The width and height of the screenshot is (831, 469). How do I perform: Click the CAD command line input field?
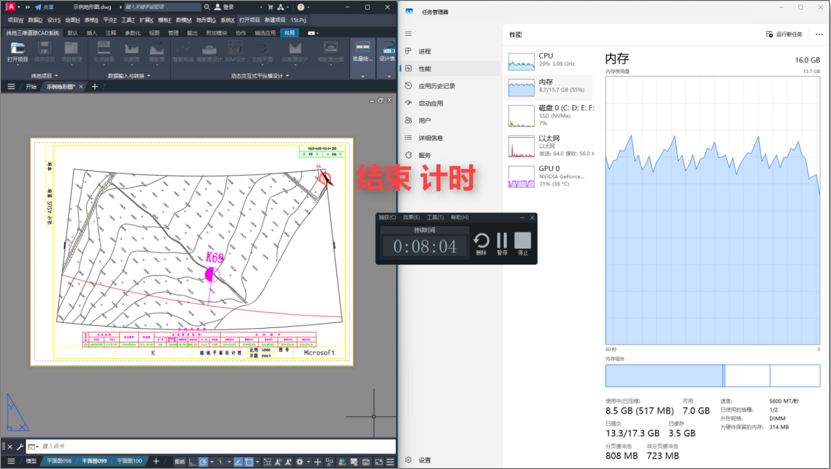point(200,446)
